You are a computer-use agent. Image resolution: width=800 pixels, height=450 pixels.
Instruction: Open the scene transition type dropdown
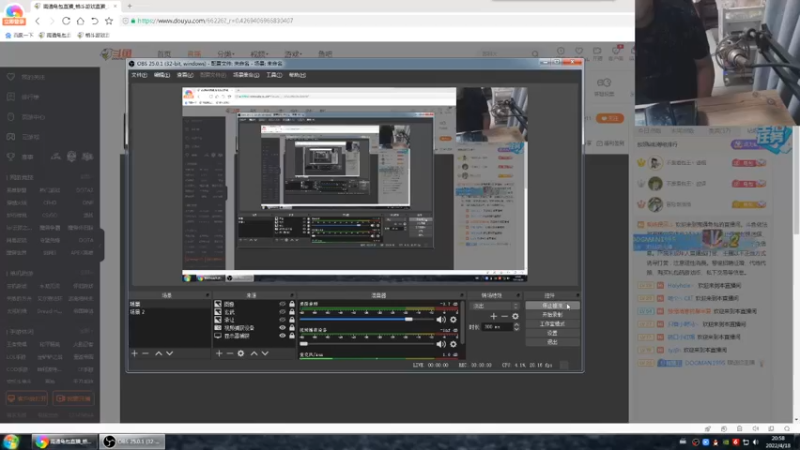pos(494,306)
